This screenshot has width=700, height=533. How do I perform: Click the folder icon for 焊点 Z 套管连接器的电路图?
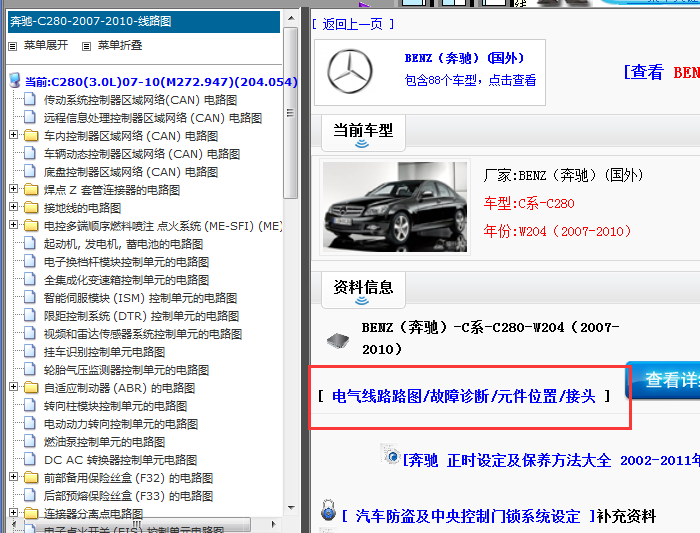31,189
